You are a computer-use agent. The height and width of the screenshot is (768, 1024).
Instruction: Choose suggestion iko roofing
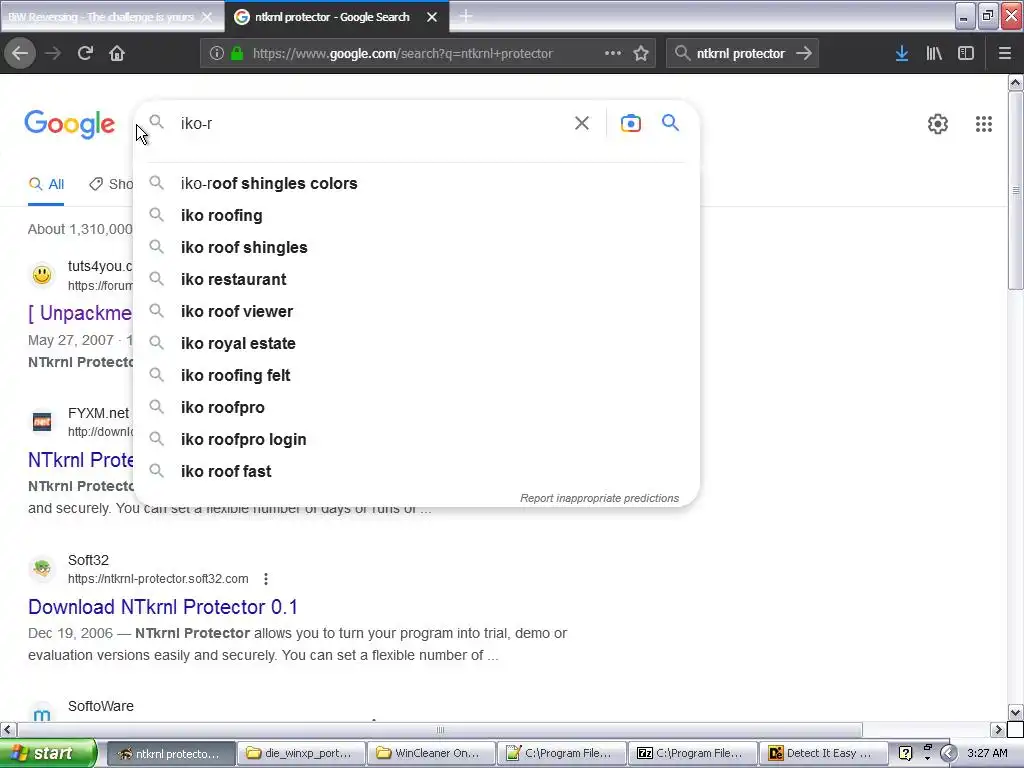(416, 216)
